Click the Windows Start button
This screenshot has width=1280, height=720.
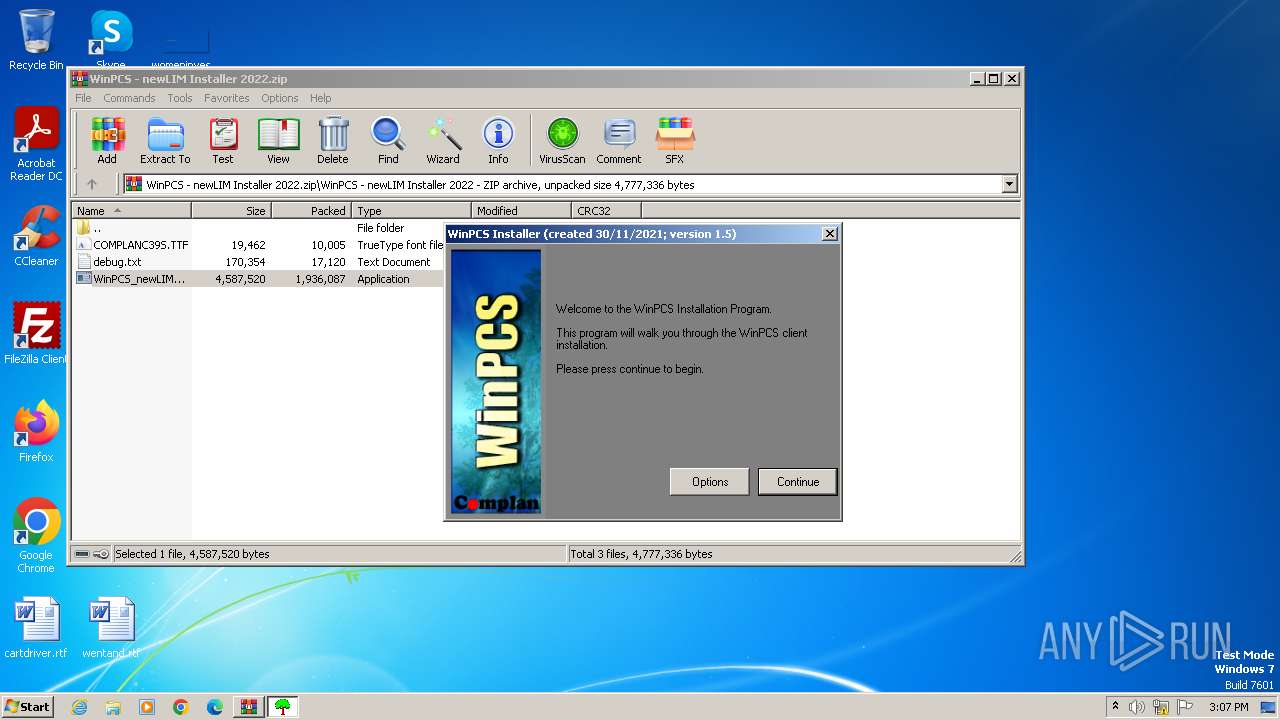[x=27, y=707]
